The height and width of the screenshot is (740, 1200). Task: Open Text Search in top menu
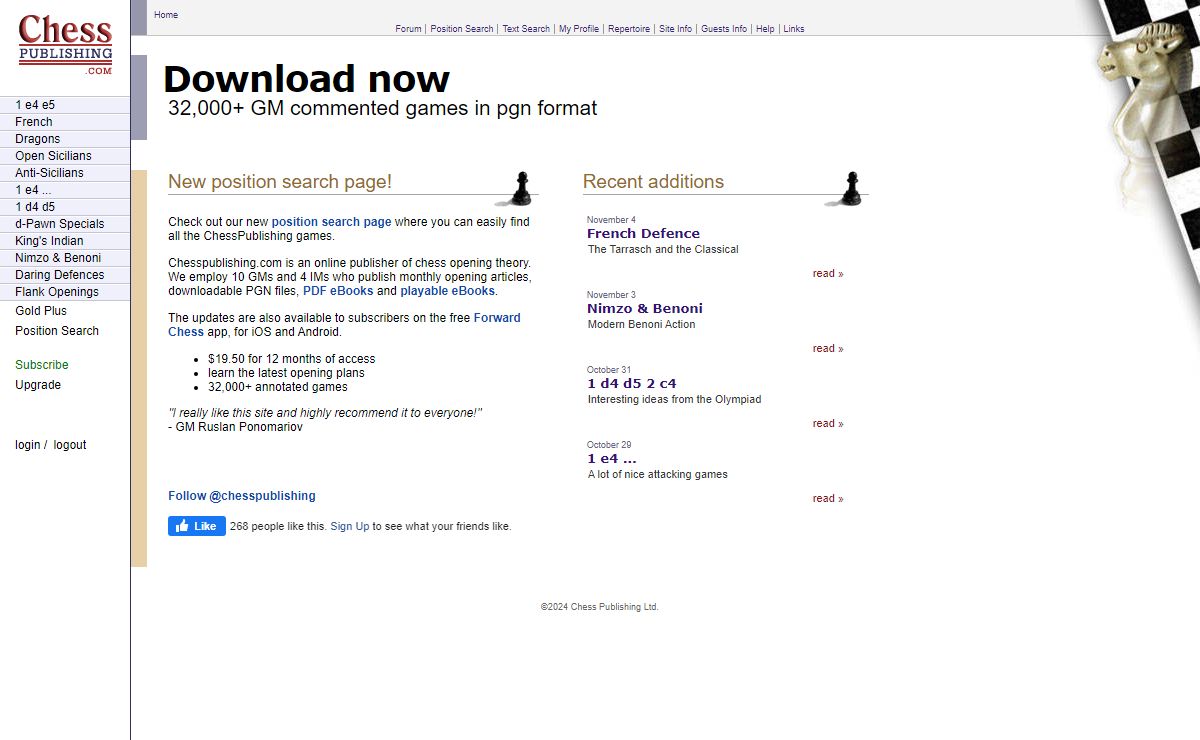pos(526,29)
